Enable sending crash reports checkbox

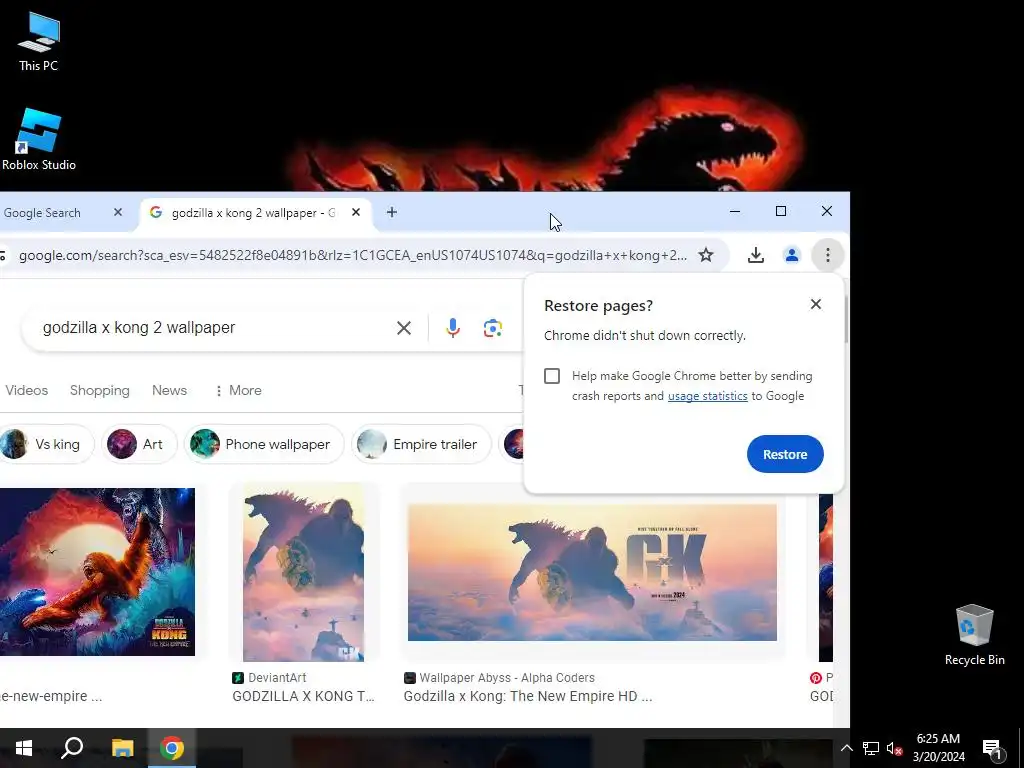[x=552, y=376]
